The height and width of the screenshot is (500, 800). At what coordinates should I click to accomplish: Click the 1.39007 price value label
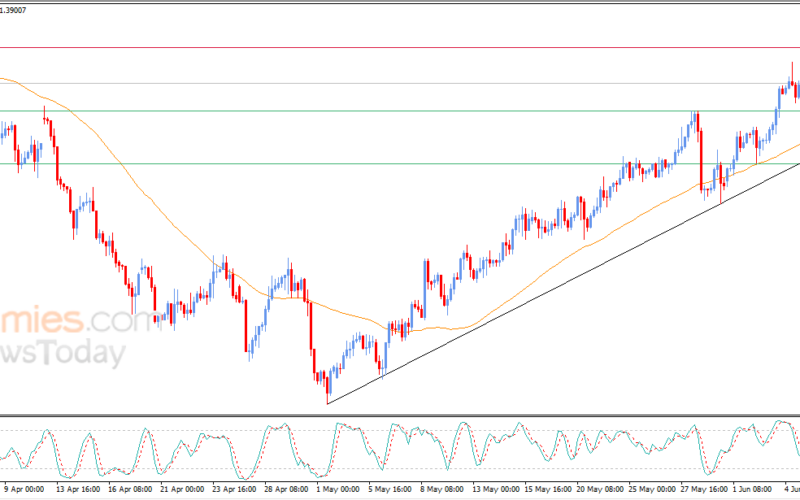pyautogui.click(x=12, y=10)
